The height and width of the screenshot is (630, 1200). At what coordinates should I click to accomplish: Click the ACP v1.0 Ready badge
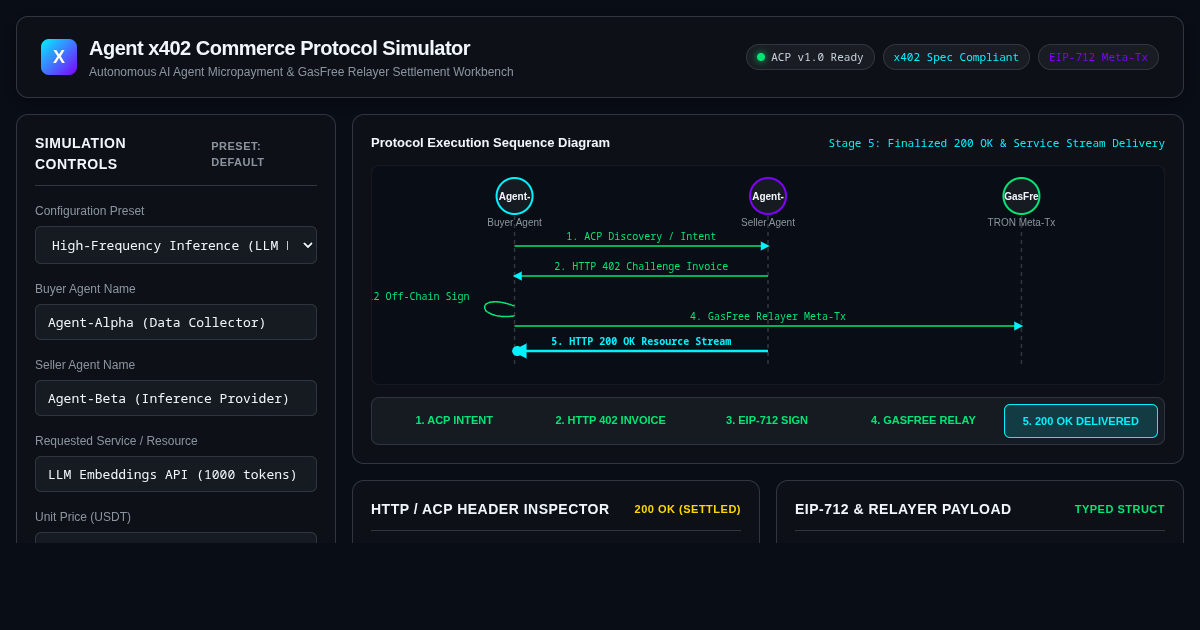coord(810,57)
